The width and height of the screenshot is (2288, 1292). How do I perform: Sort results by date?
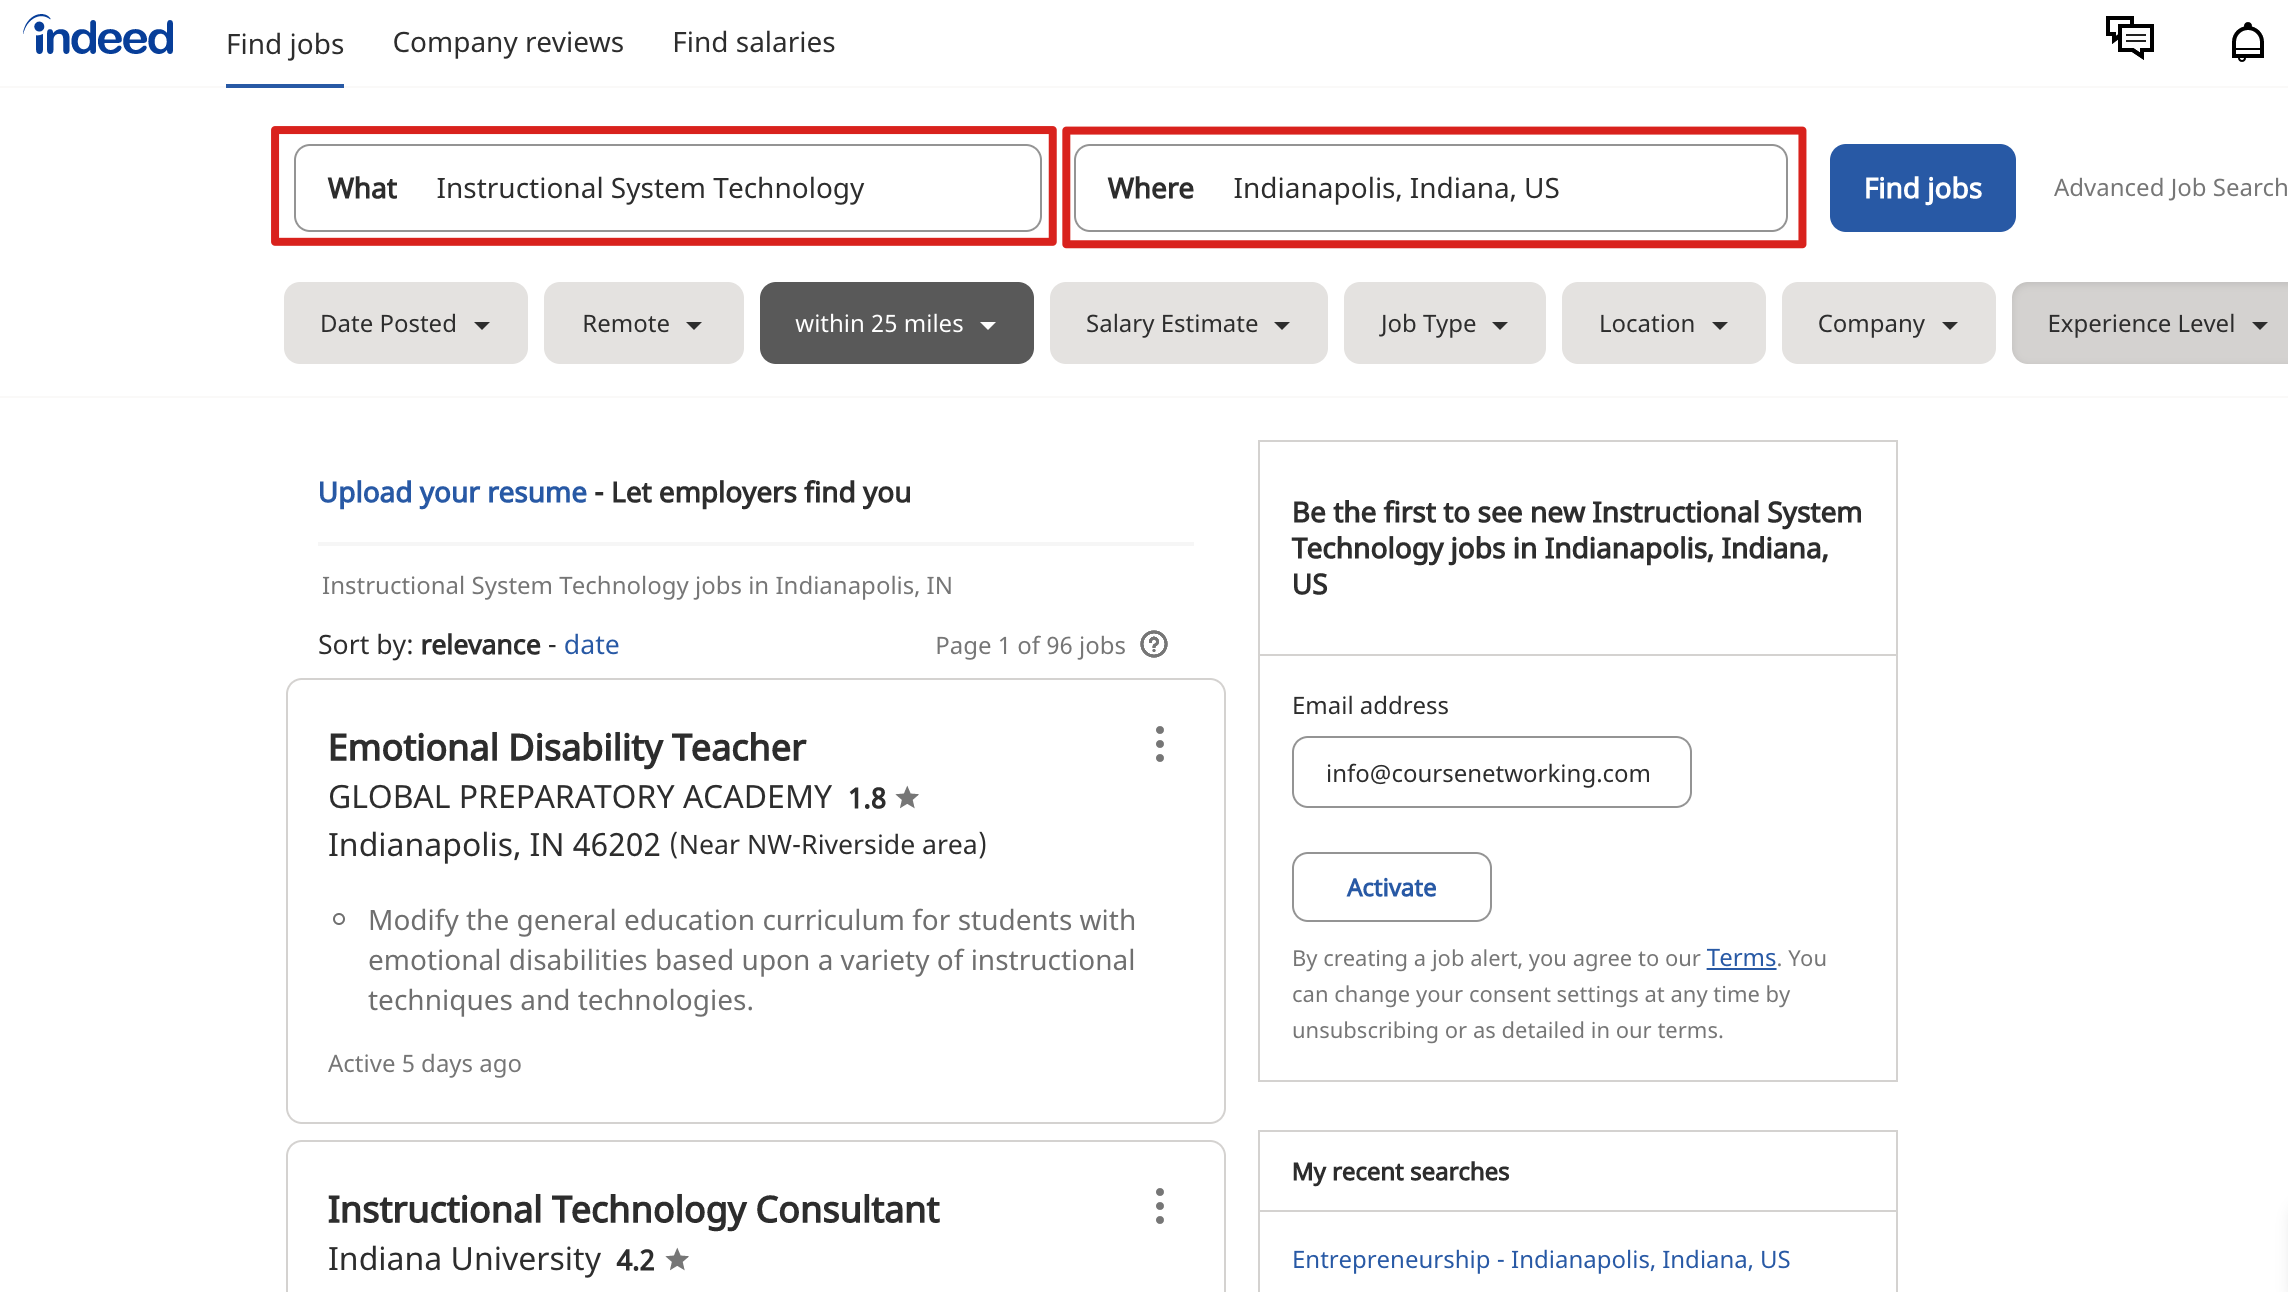tap(591, 645)
